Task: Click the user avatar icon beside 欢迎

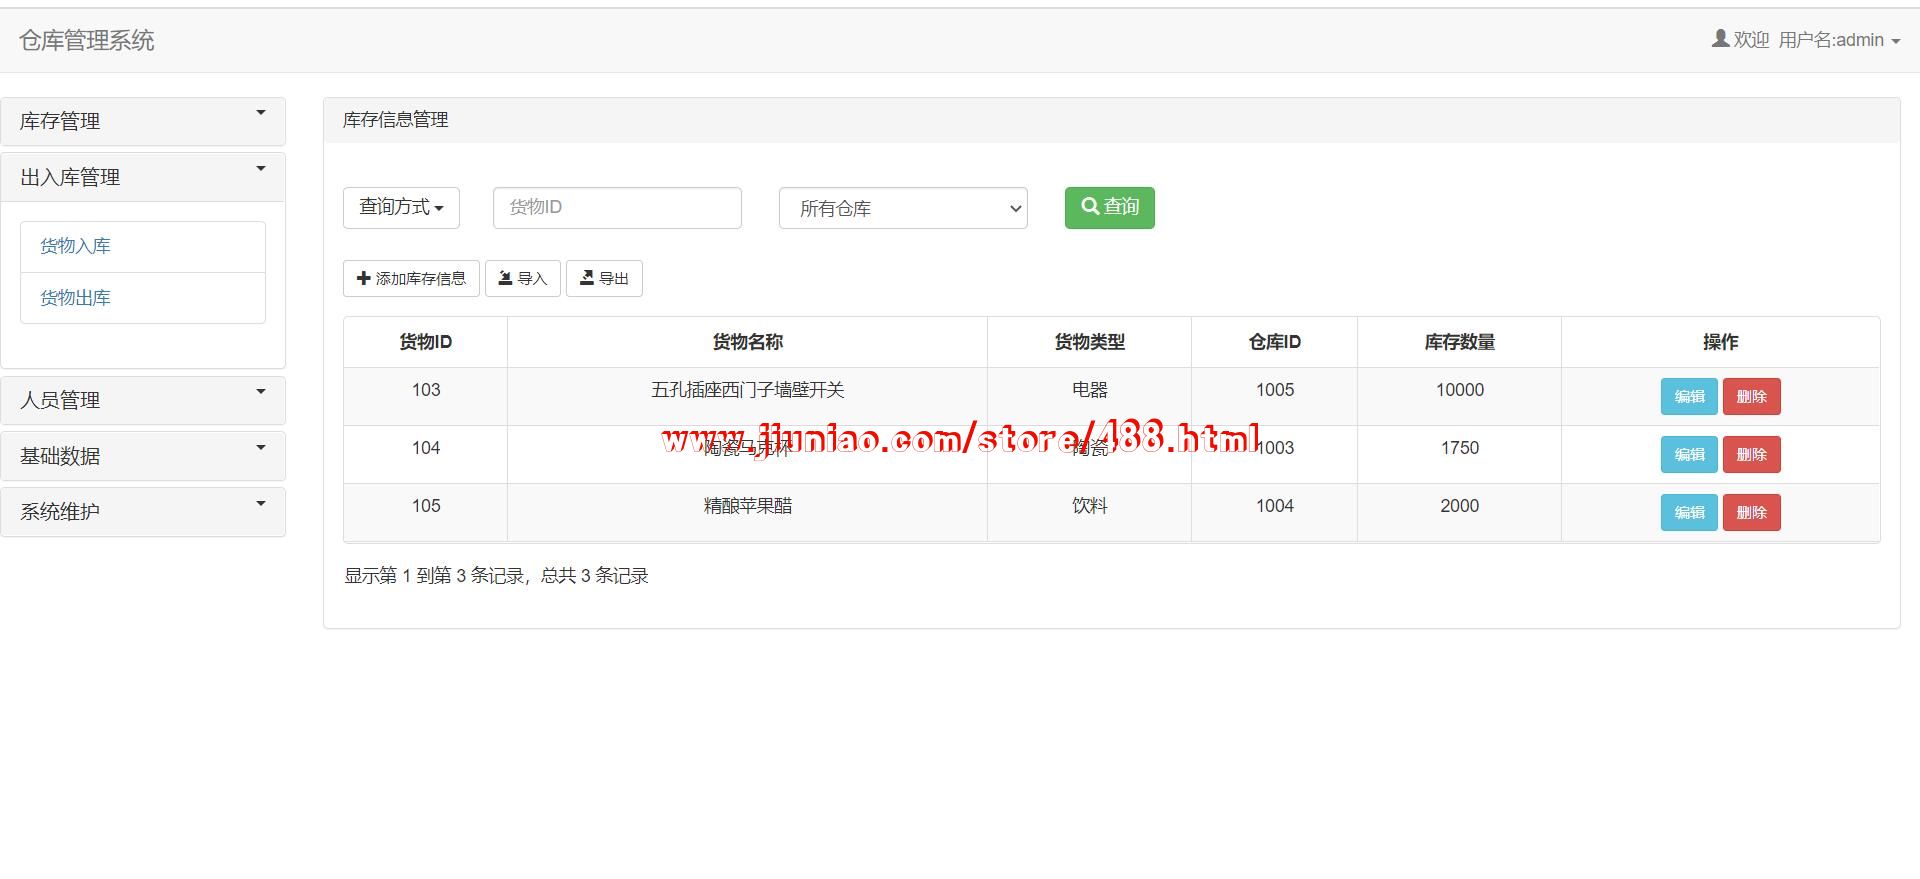Action: [x=1720, y=39]
